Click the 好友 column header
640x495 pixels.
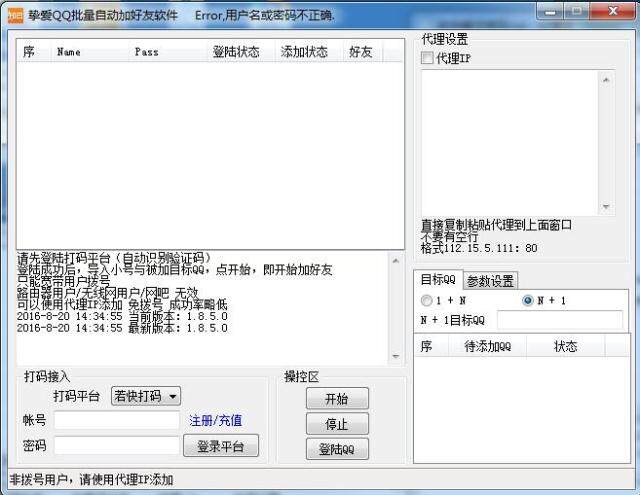pyautogui.click(x=361, y=51)
